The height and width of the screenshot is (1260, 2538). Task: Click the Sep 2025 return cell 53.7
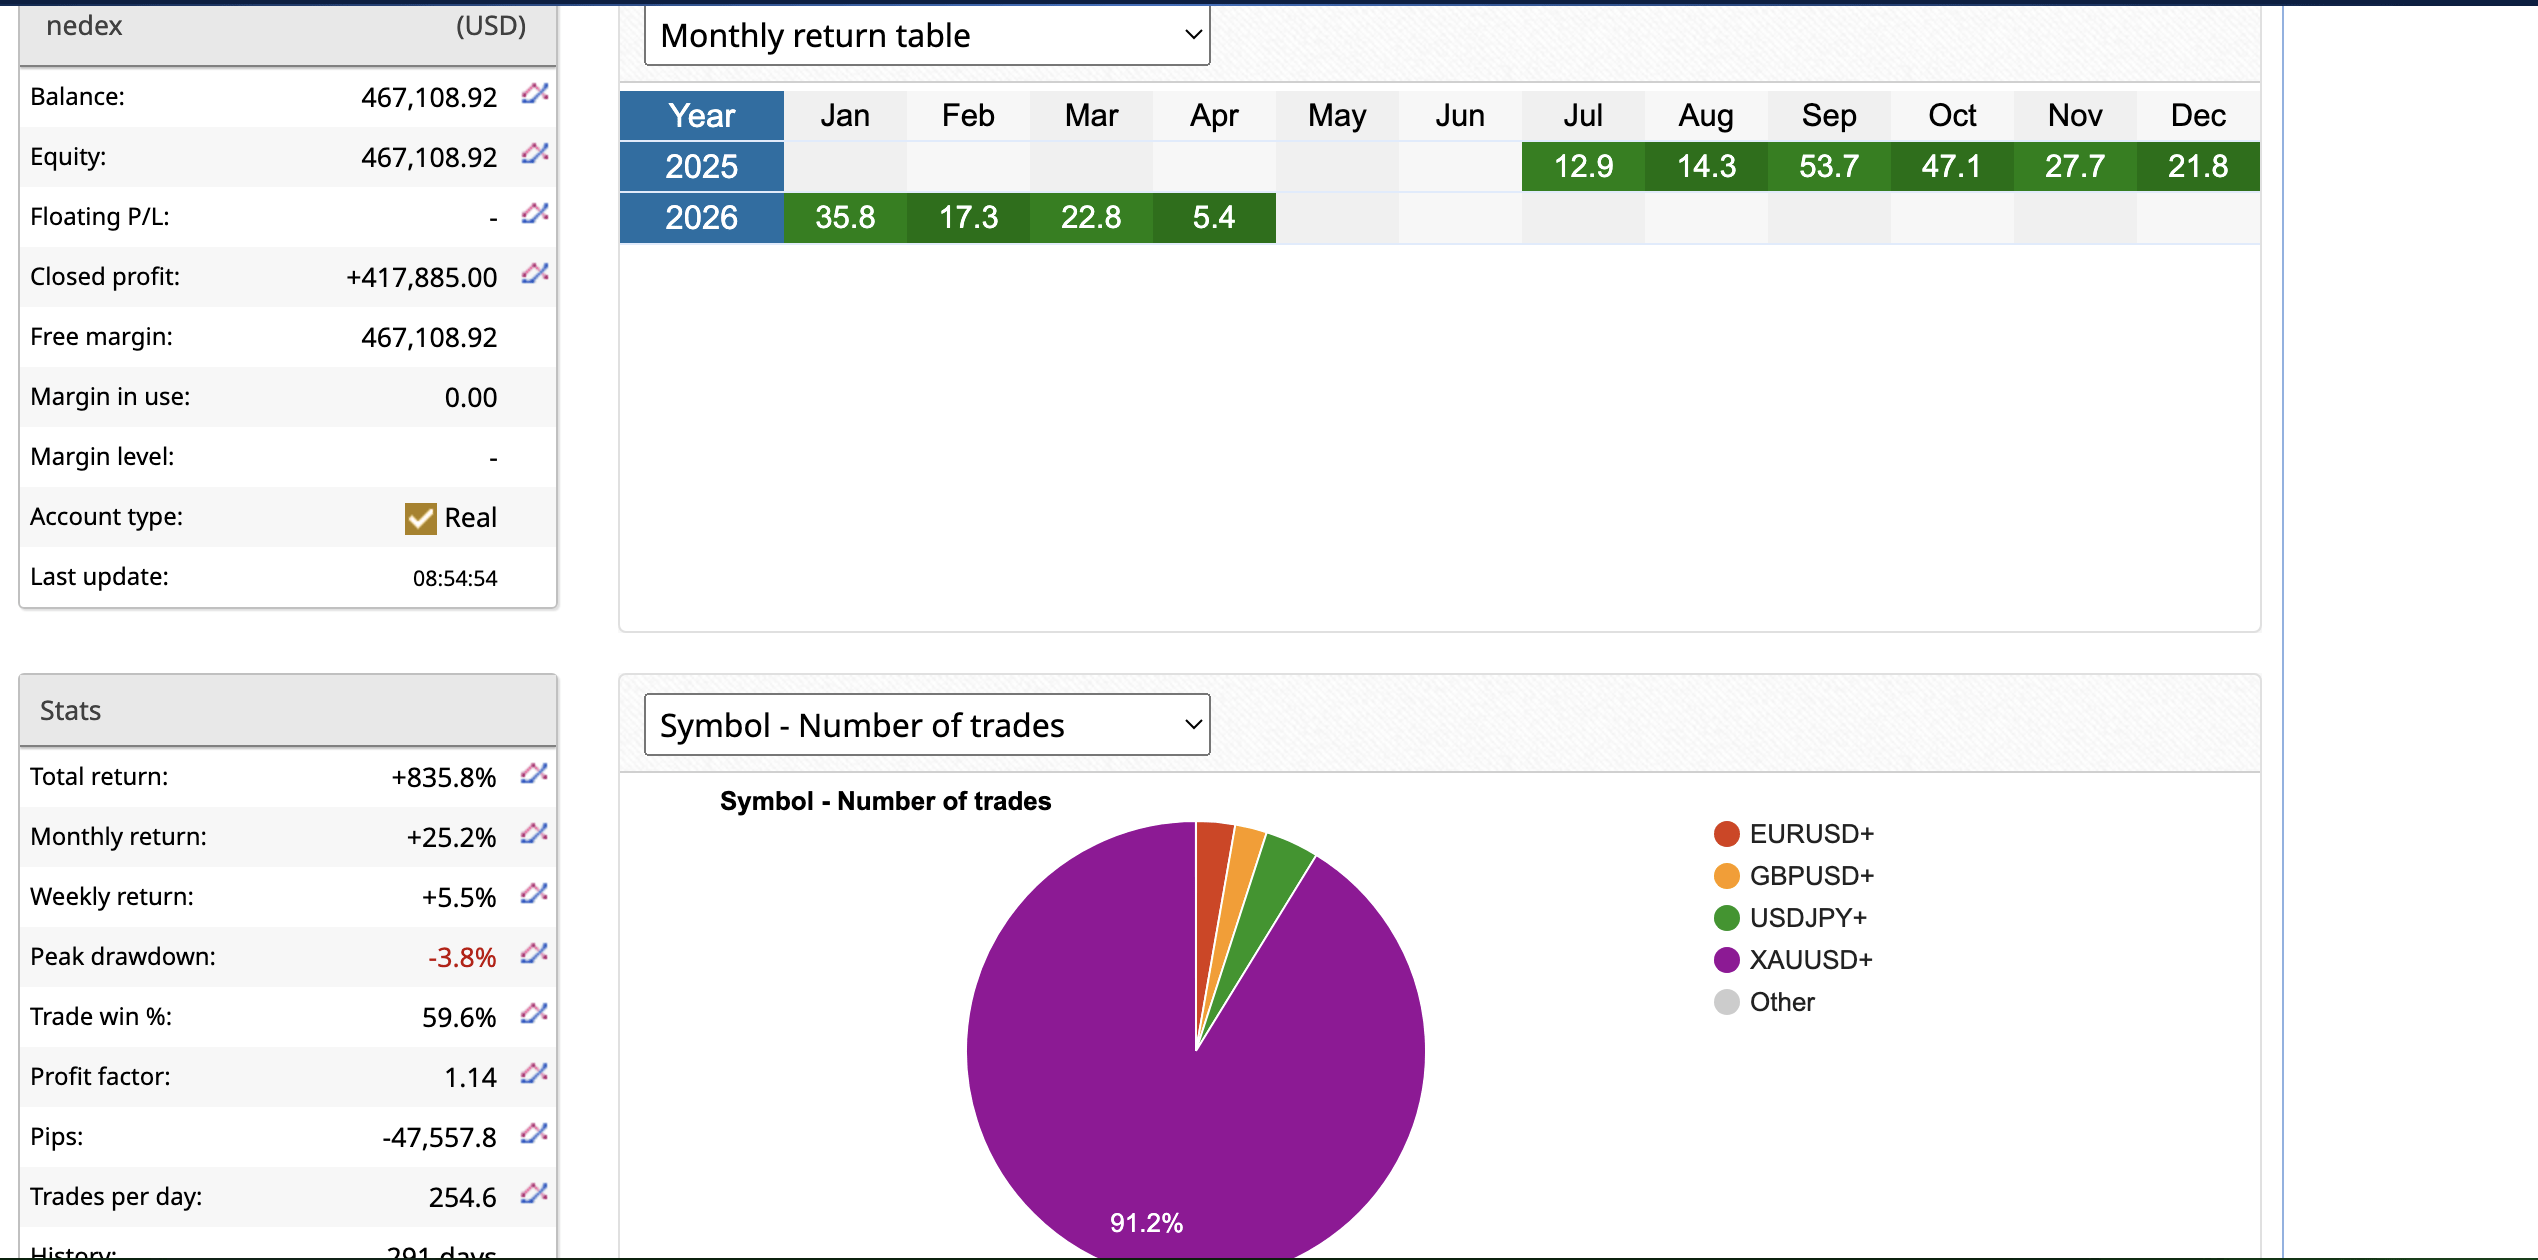tap(1828, 166)
